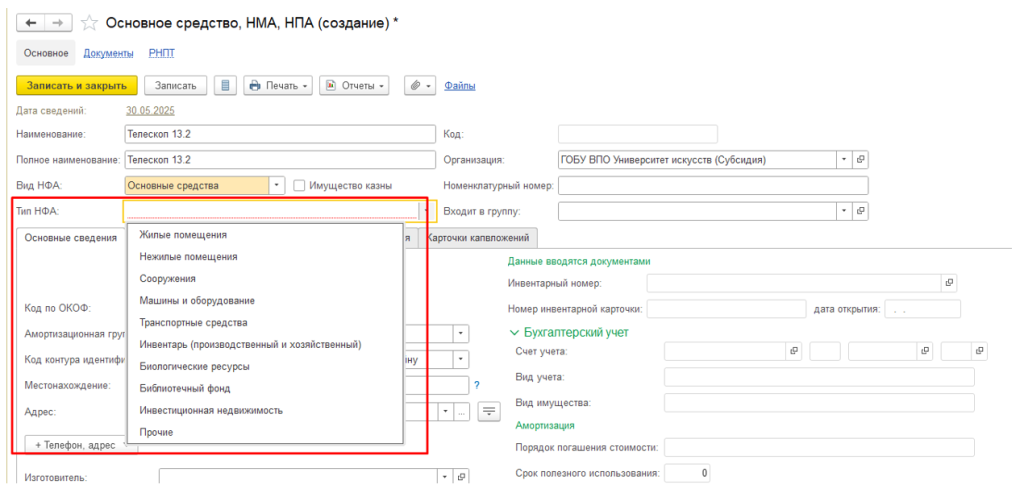This screenshot has height=497, width=1024.
Task: Go back with the left arrow button
Action: (x=30, y=24)
